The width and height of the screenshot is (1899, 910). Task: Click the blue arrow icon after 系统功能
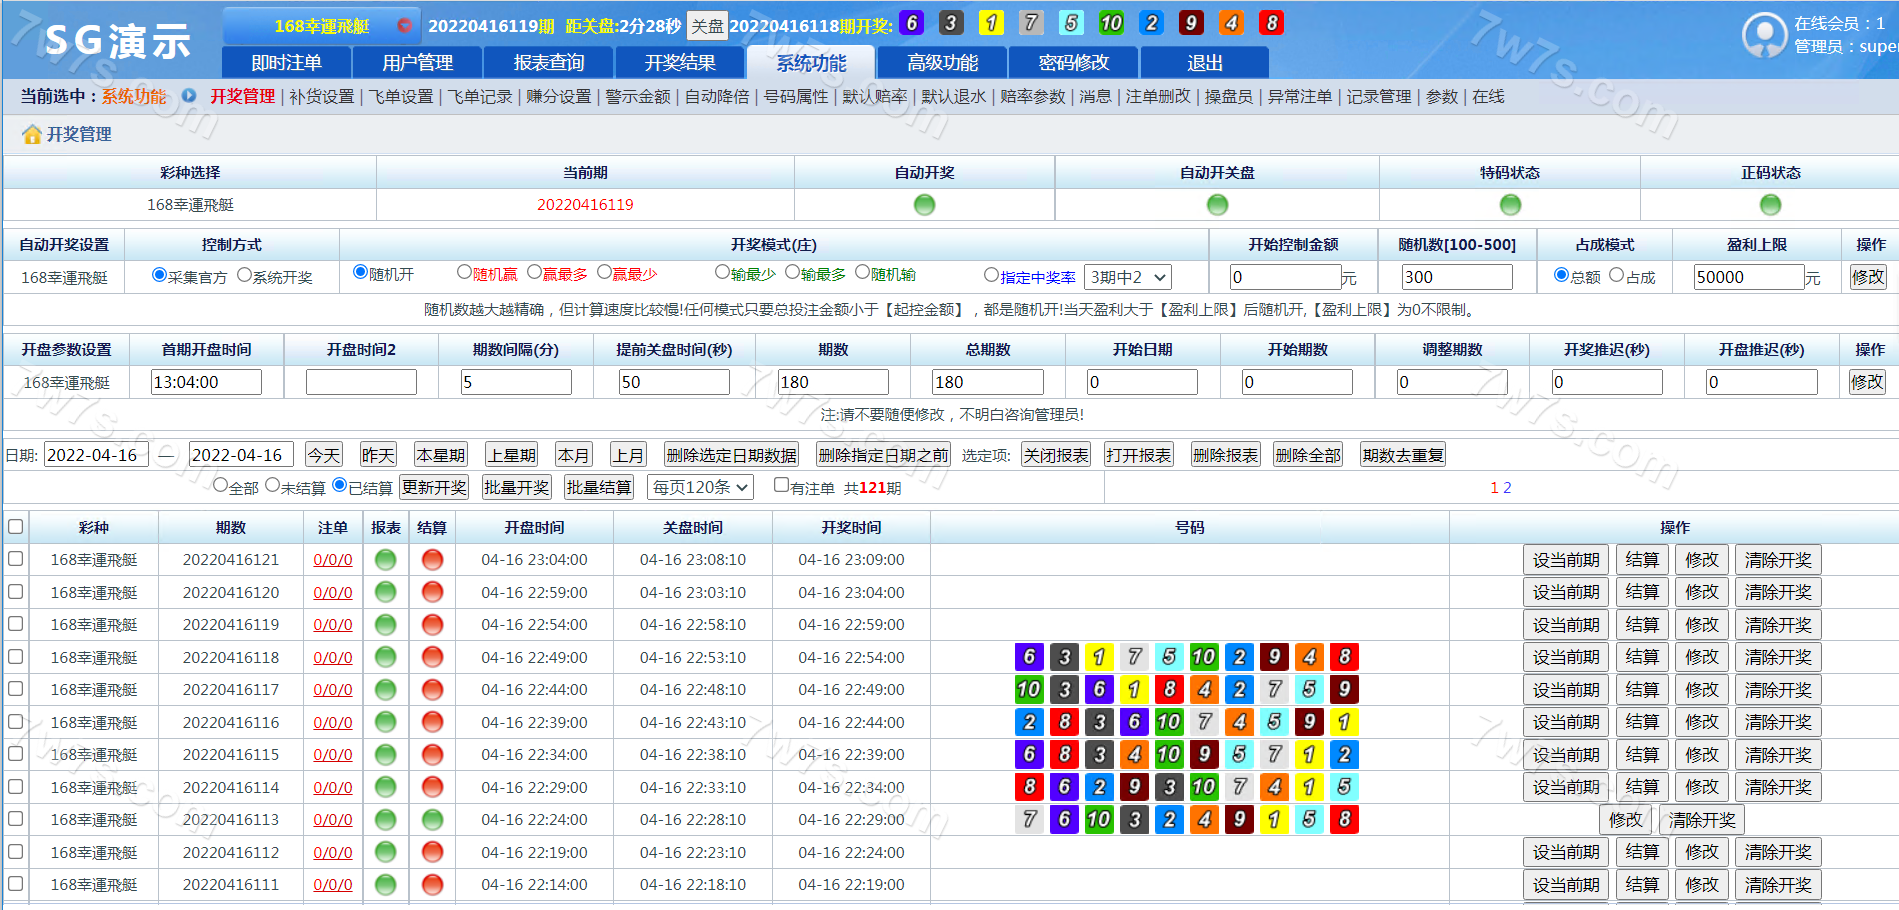coord(189,96)
